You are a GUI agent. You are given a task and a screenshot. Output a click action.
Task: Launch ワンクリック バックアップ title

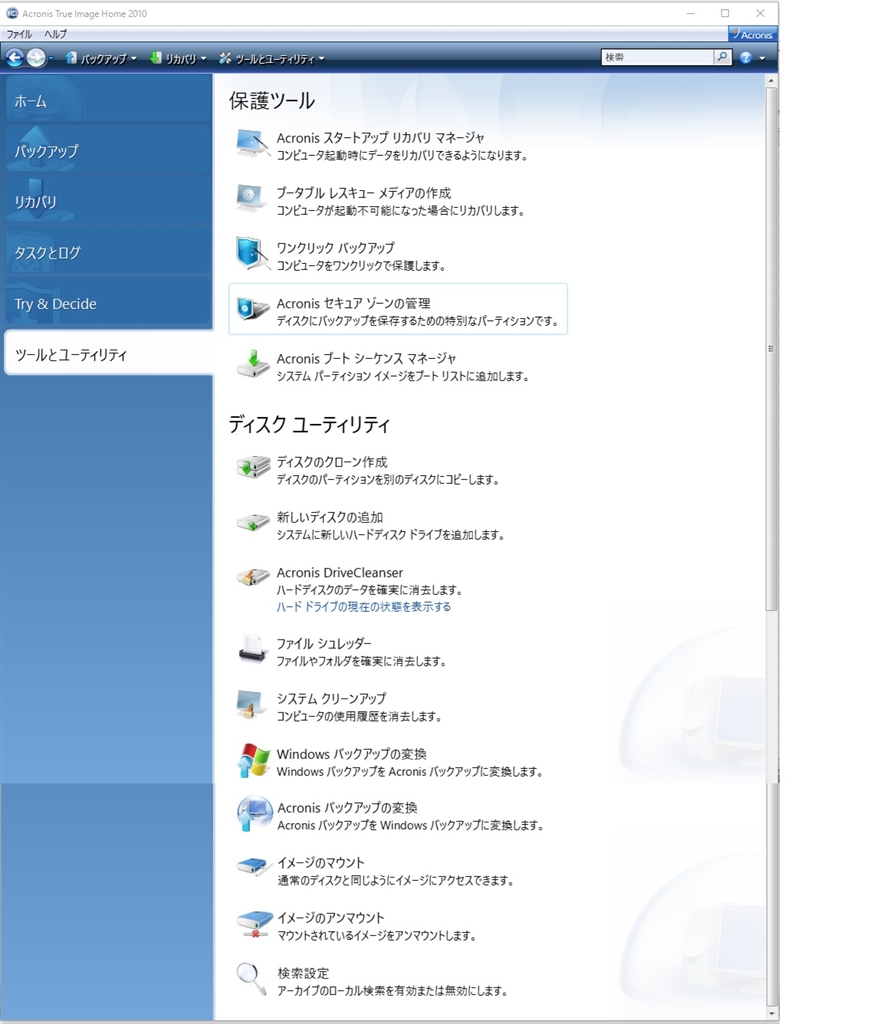(x=336, y=248)
